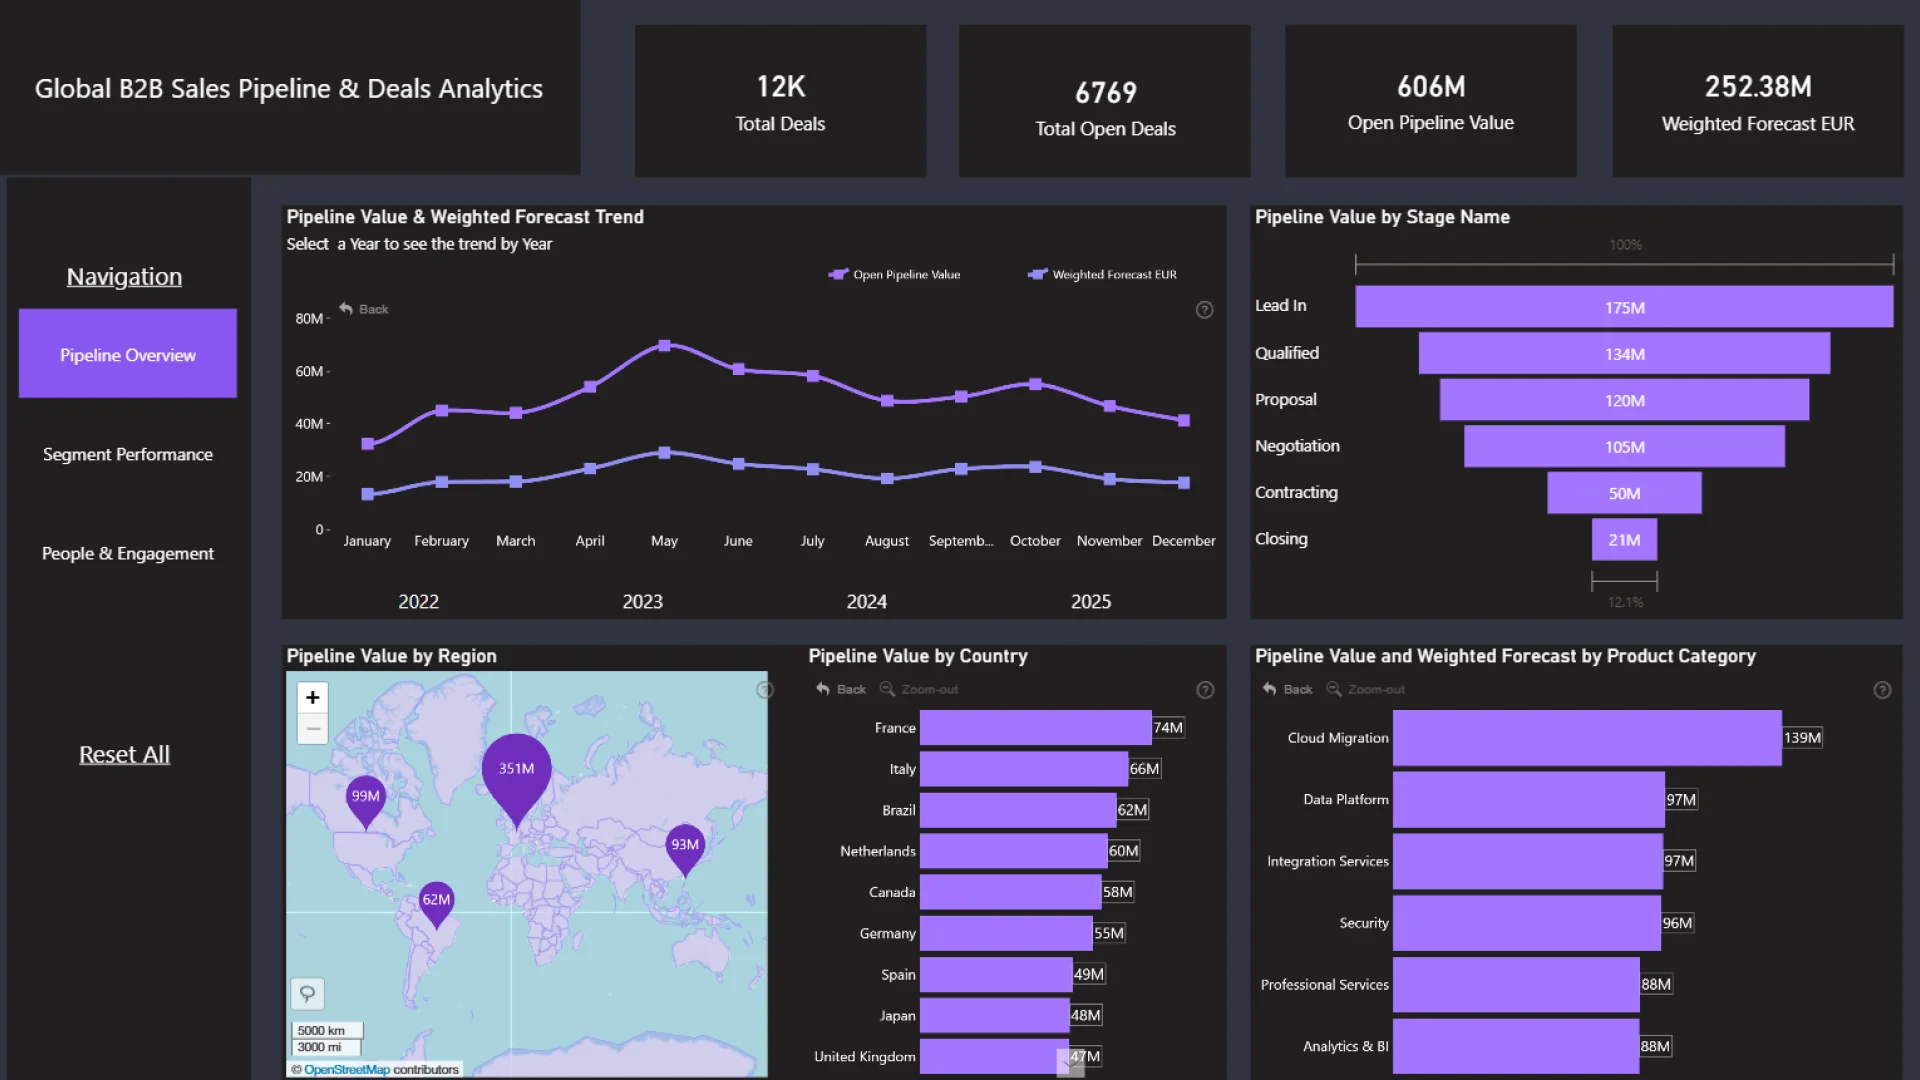Activate the map lasso selection tool
Screen dimensions: 1920x1080
[307, 993]
